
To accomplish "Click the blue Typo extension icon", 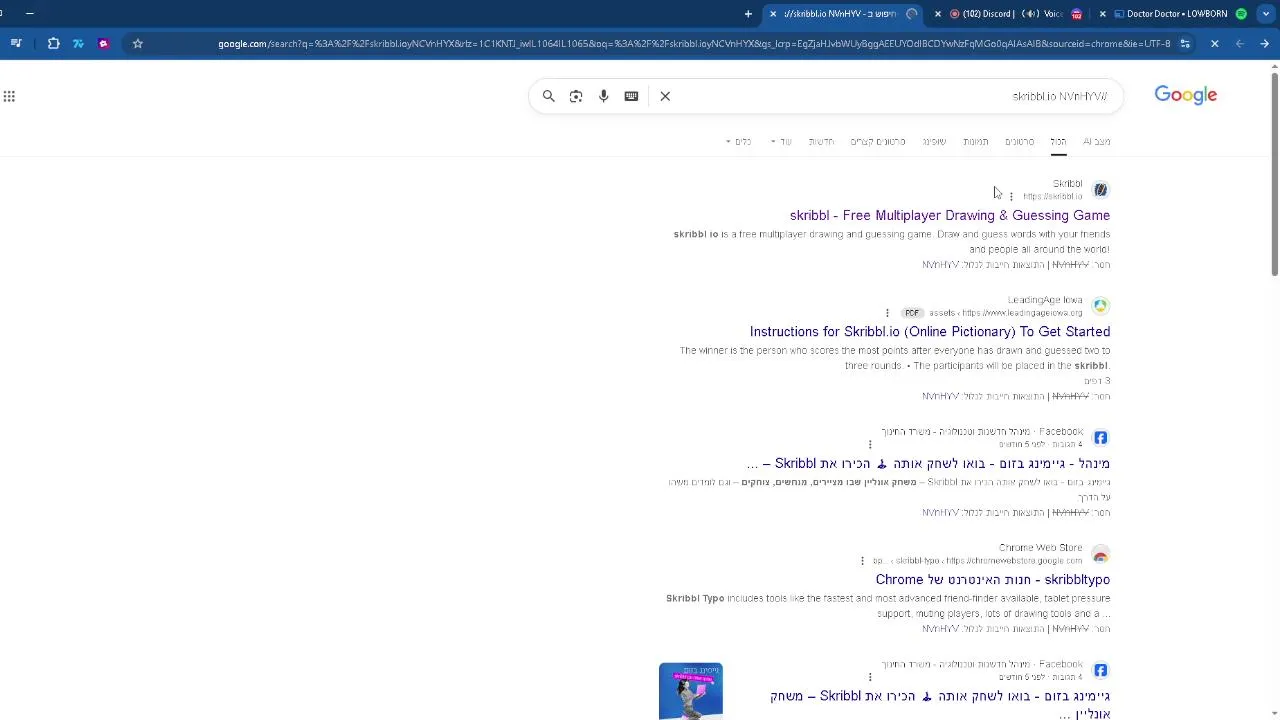I will click(78, 44).
